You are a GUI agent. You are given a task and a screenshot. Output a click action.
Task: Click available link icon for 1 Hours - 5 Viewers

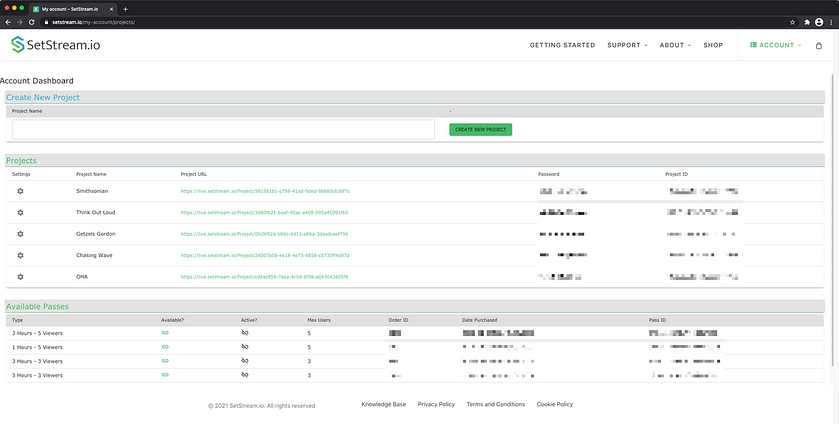point(165,347)
